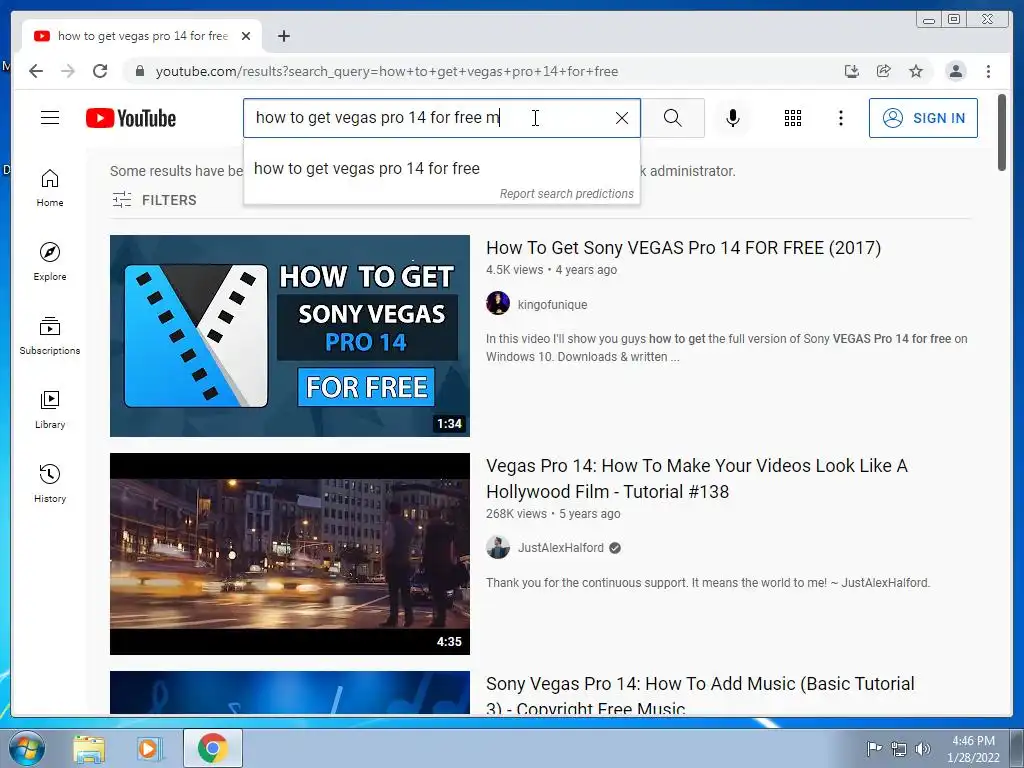The width and height of the screenshot is (1024, 768).
Task: Open the kingofunique channel name
Action: [552, 304]
